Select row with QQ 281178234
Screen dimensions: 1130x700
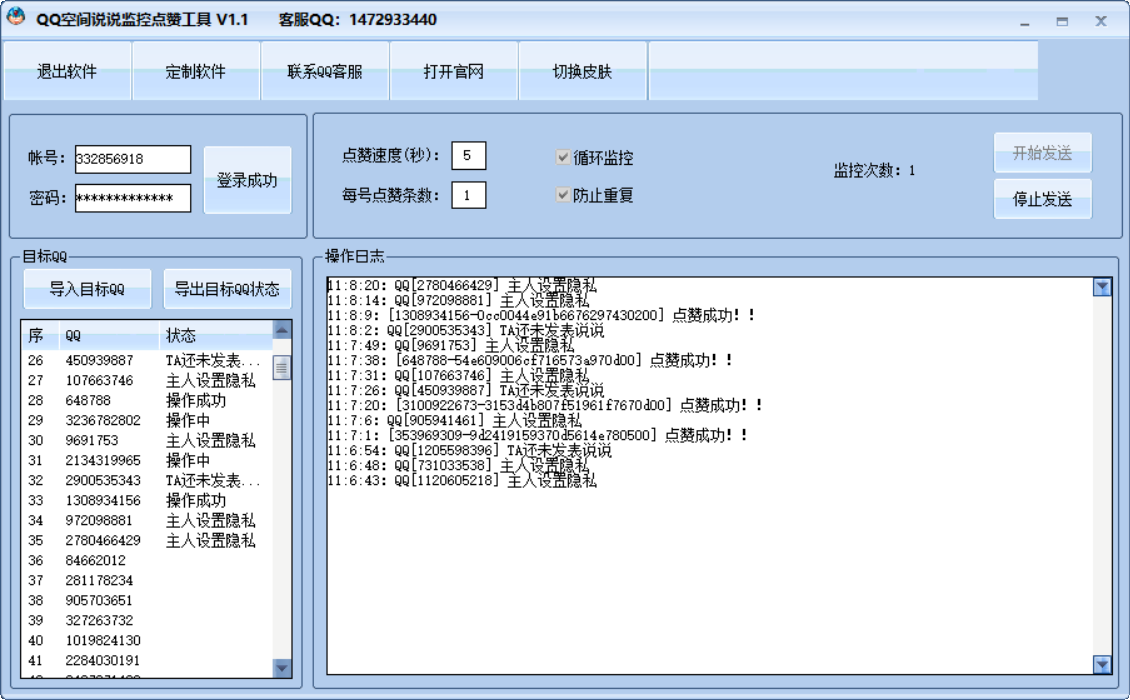(147, 580)
